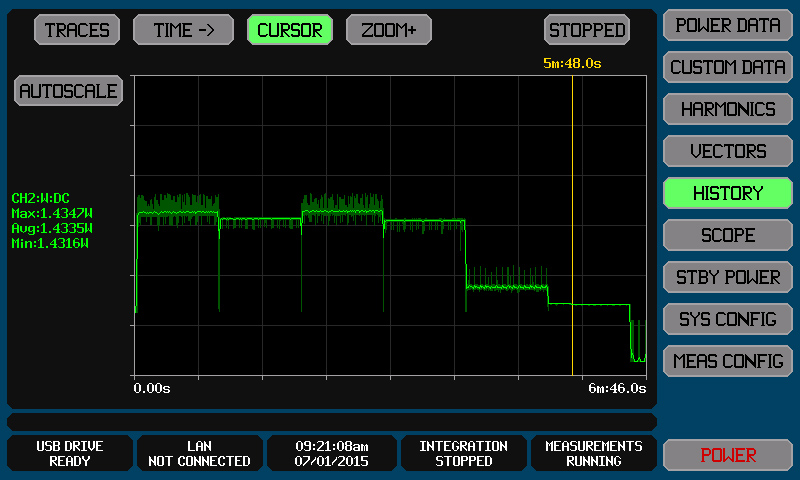The width and height of the screenshot is (800, 480).
Task: Switch to the HARMONICS screen
Action: point(728,109)
